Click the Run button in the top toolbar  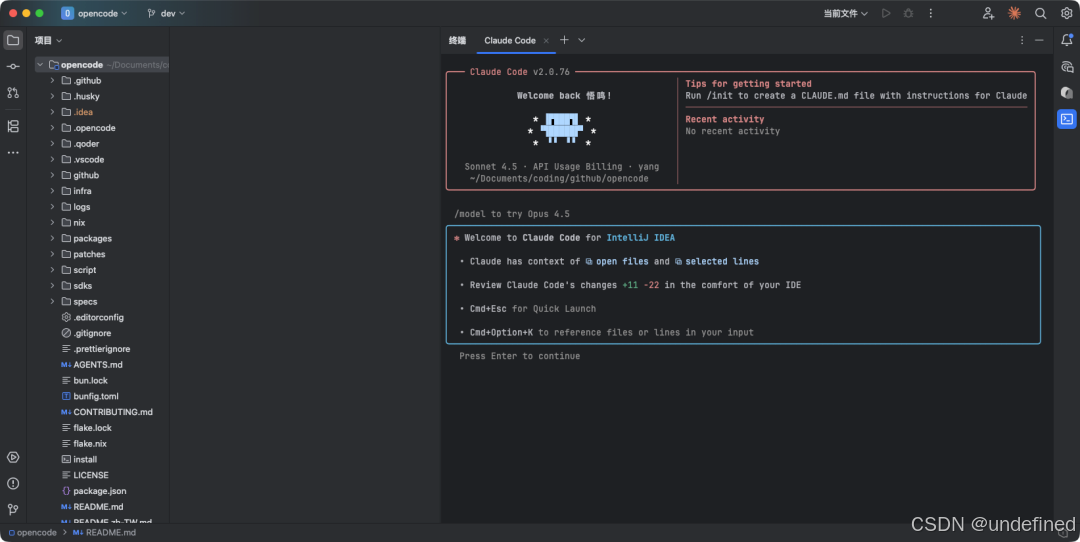pyautogui.click(x=886, y=13)
